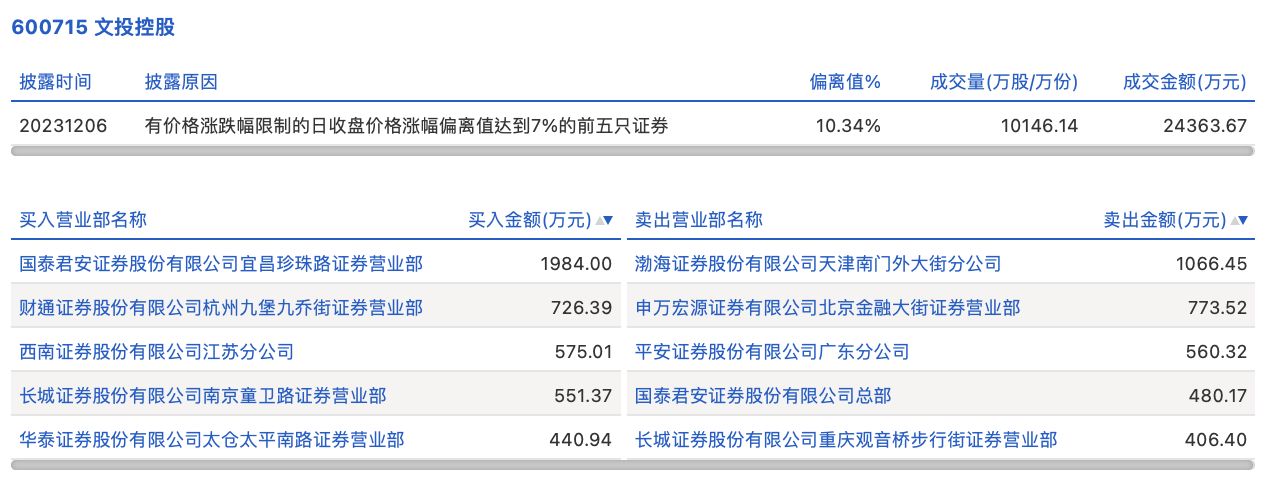Open 600715 文投控股 stock title link
1266x486 pixels.
click(x=93, y=27)
